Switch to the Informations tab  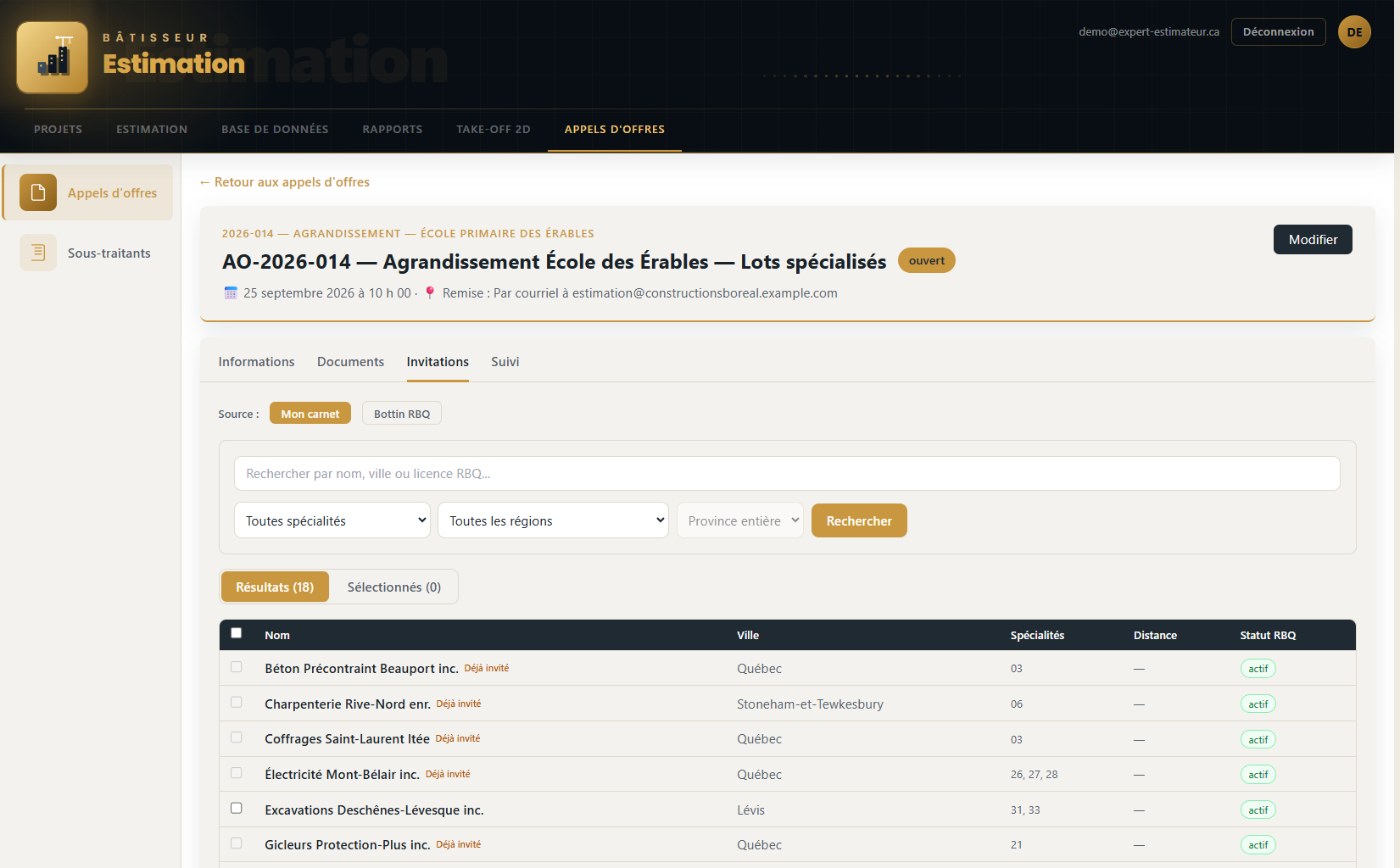(x=256, y=362)
